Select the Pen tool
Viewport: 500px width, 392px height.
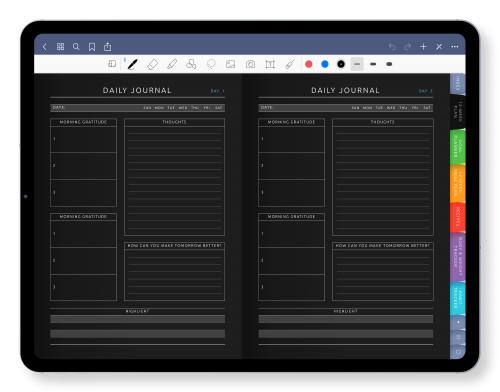[x=133, y=64]
